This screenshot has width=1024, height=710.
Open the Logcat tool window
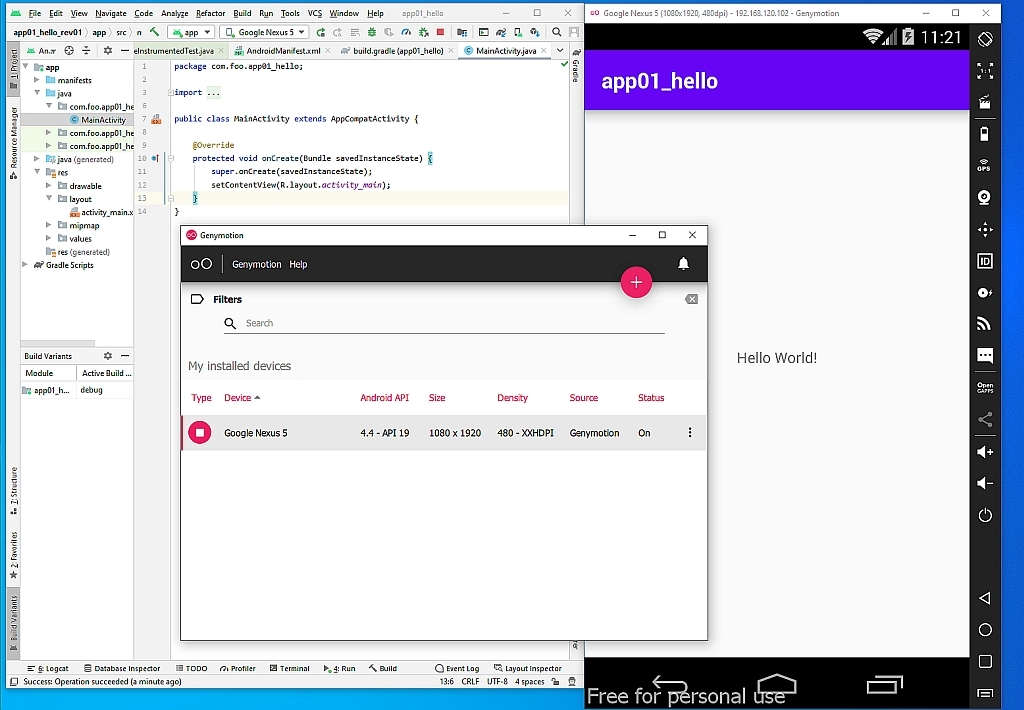pyautogui.click(x=48, y=668)
